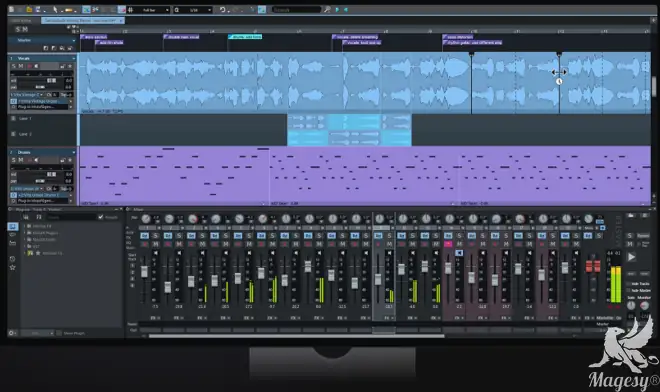This screenshot has height=392, width=660.
Task: Pick the yellow range tool icon
Action: (x=69, y=10)
